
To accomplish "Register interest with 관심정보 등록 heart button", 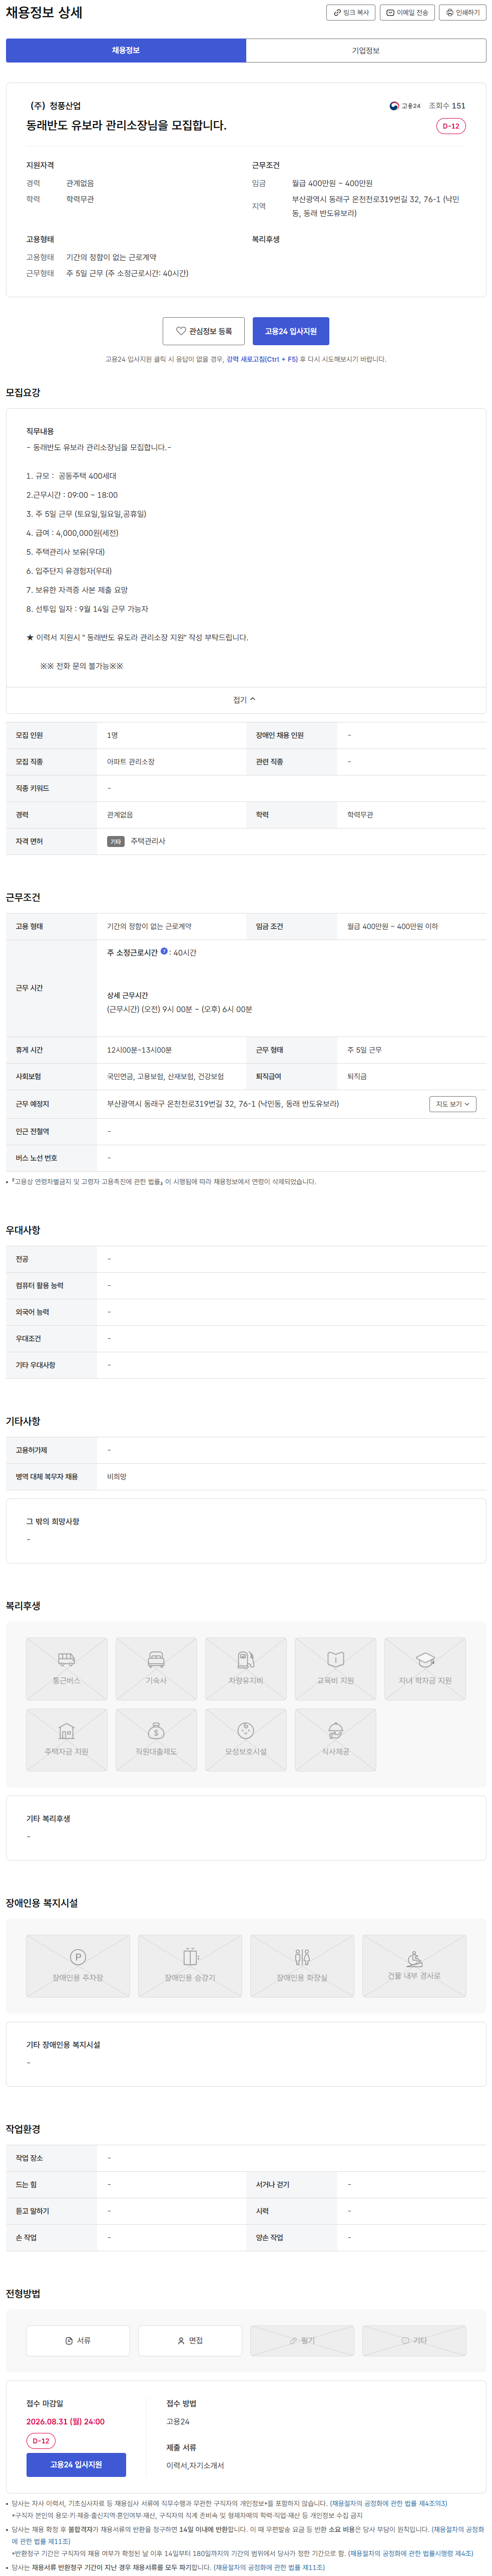I will (x=204, y=331).
